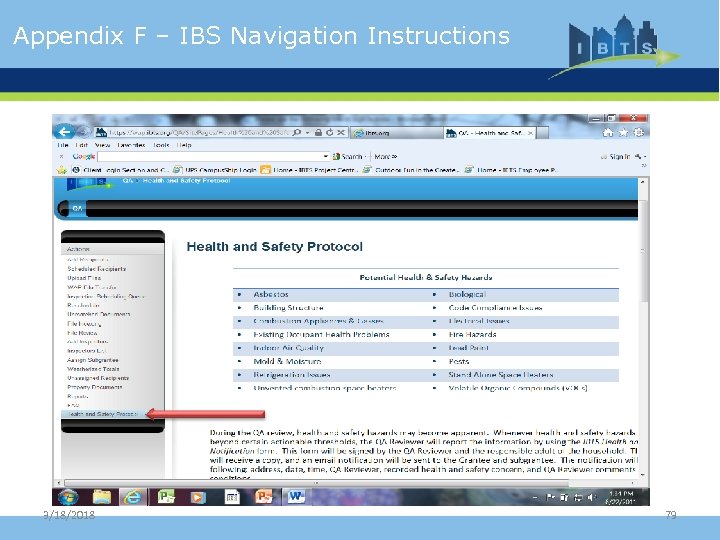
Task: Close the QA - Health and Safety tab
Action: (530, 133)
